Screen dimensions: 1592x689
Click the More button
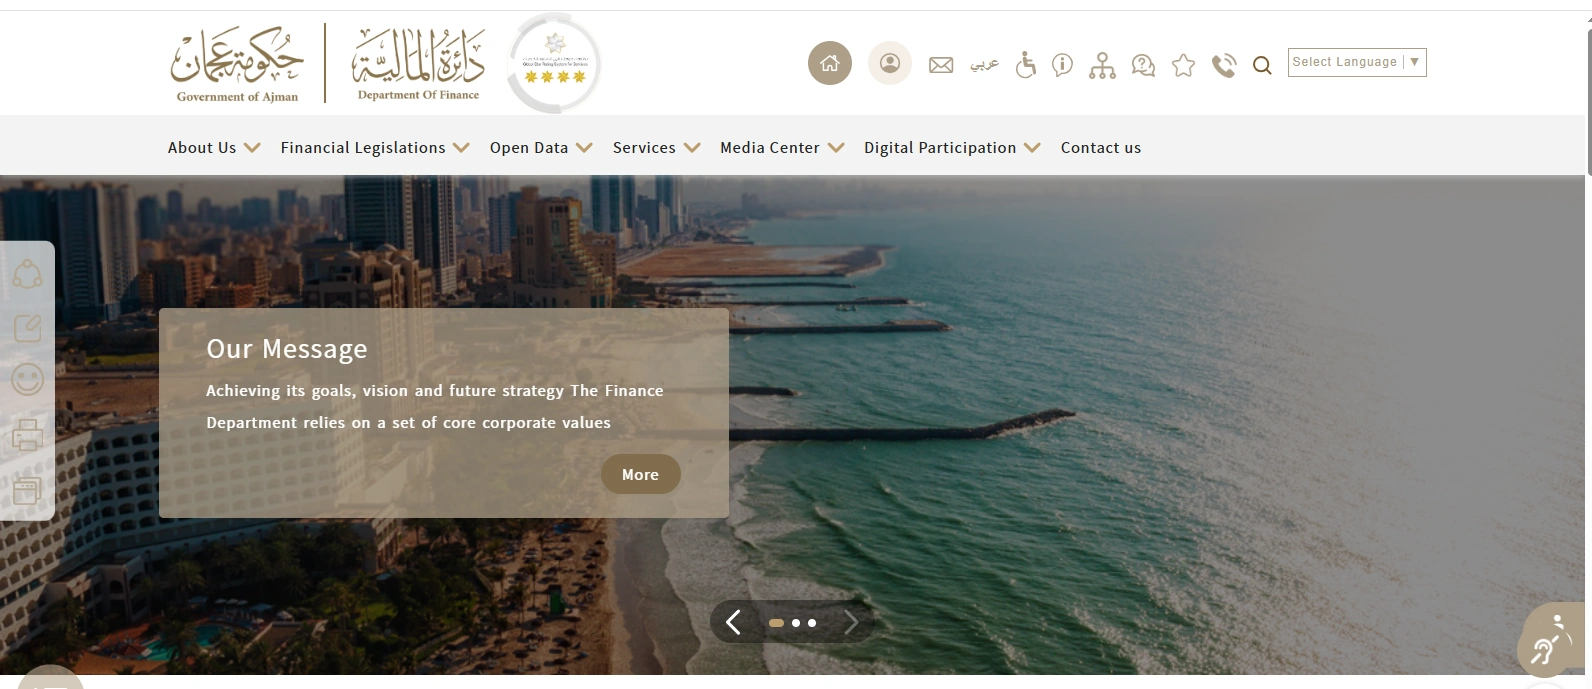pyautogui.click(x=641, y=474)
